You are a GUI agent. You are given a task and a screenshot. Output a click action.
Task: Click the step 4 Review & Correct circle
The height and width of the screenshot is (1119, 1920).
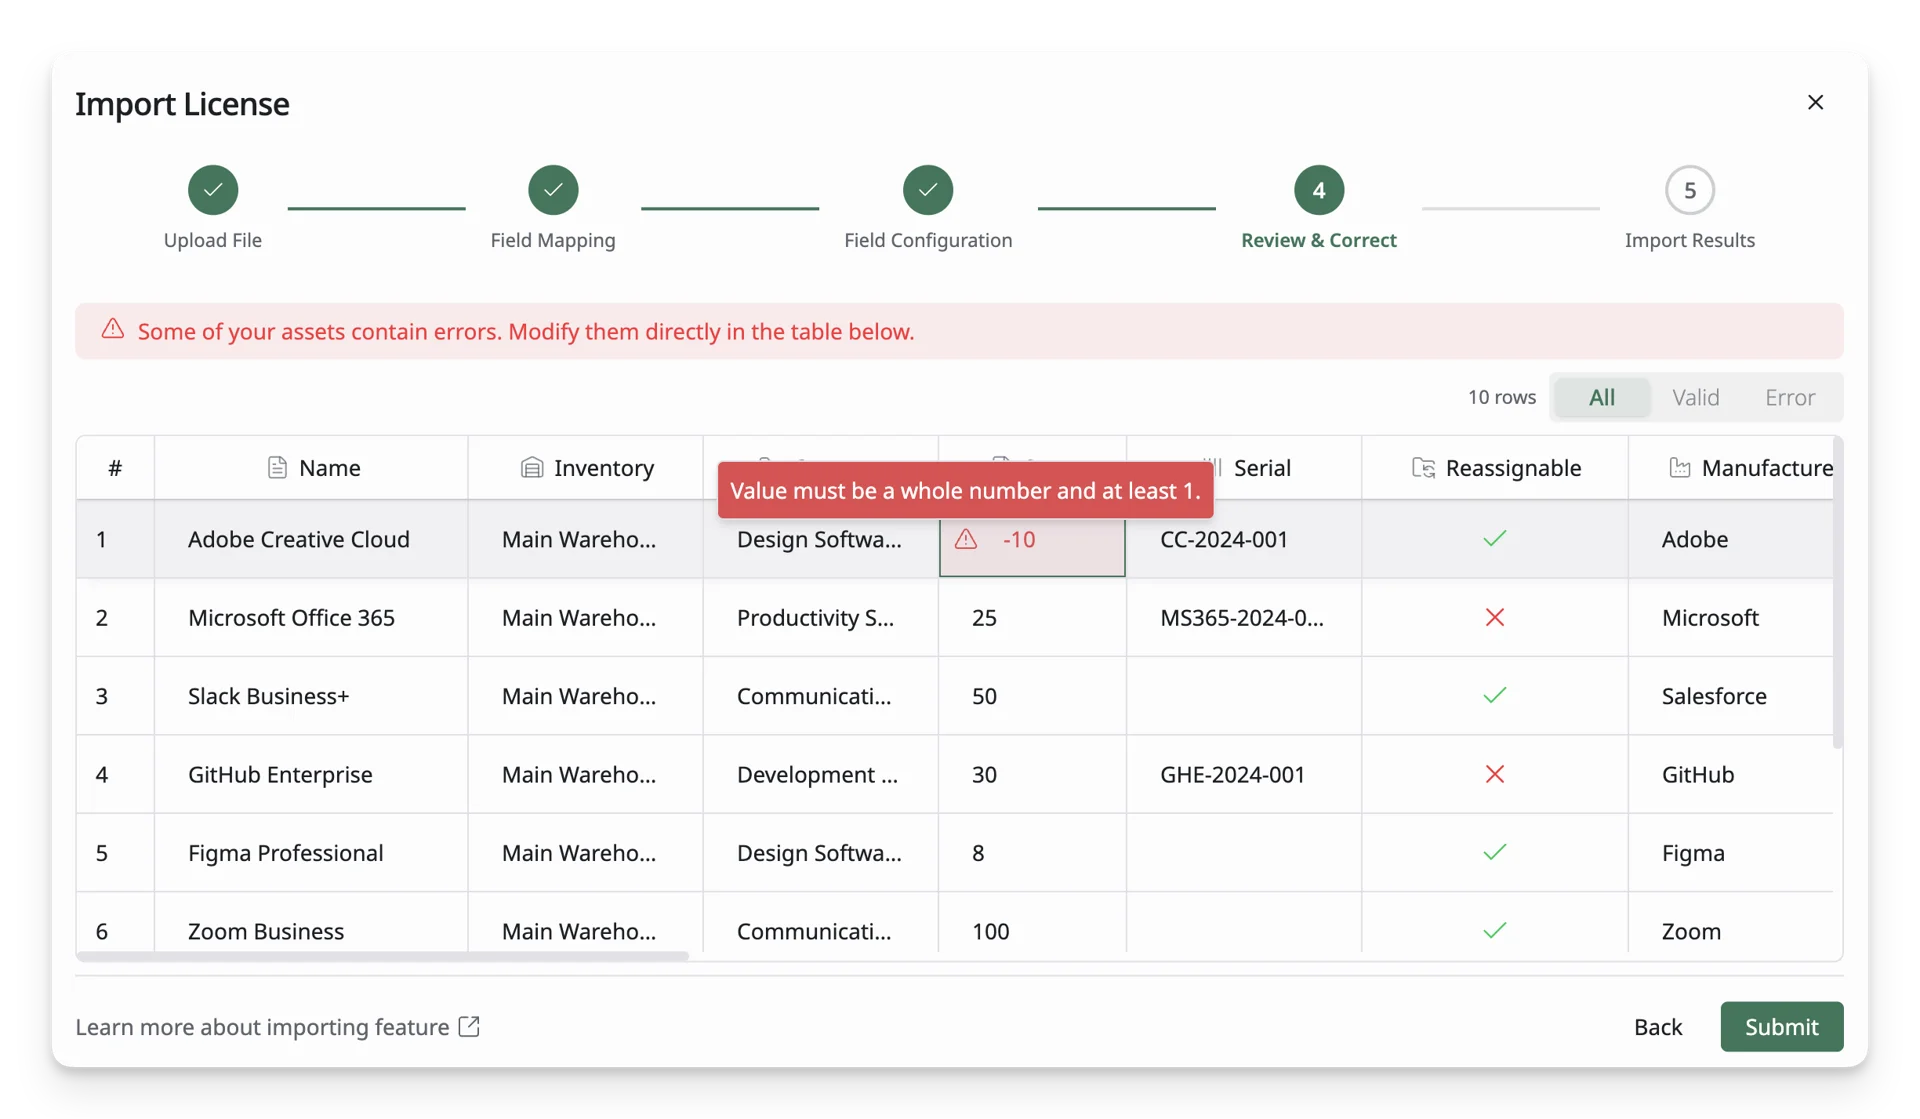(x=1319, y=190)
